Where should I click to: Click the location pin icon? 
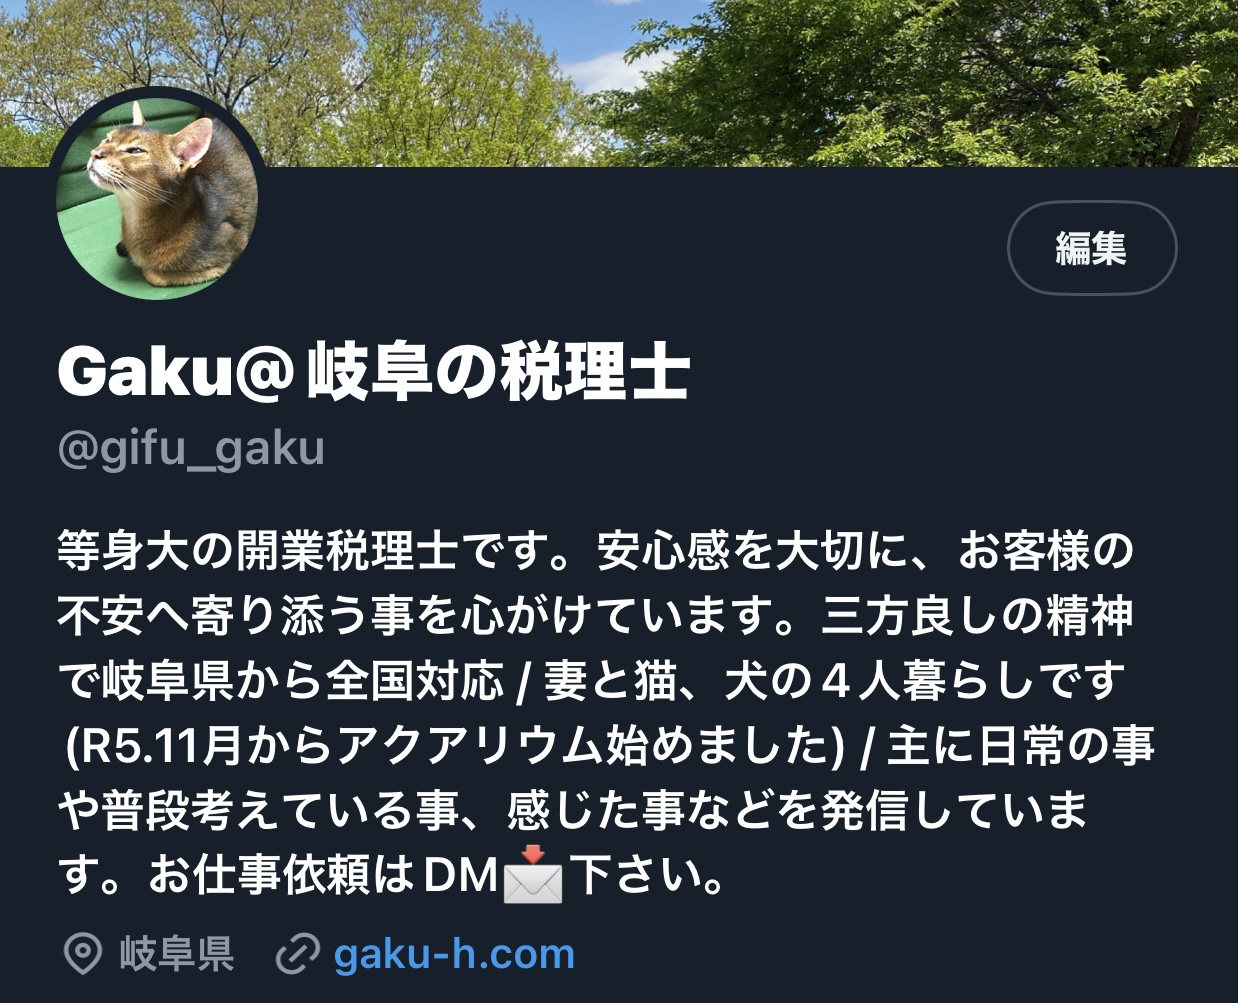pyautogui.click(x=82, y=954)
